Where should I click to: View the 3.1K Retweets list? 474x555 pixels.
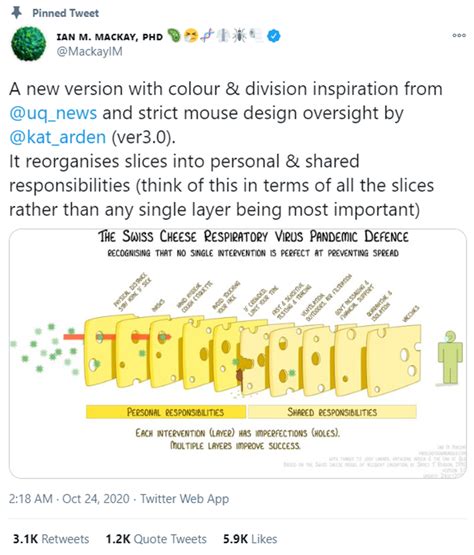[x=51, y=539]
